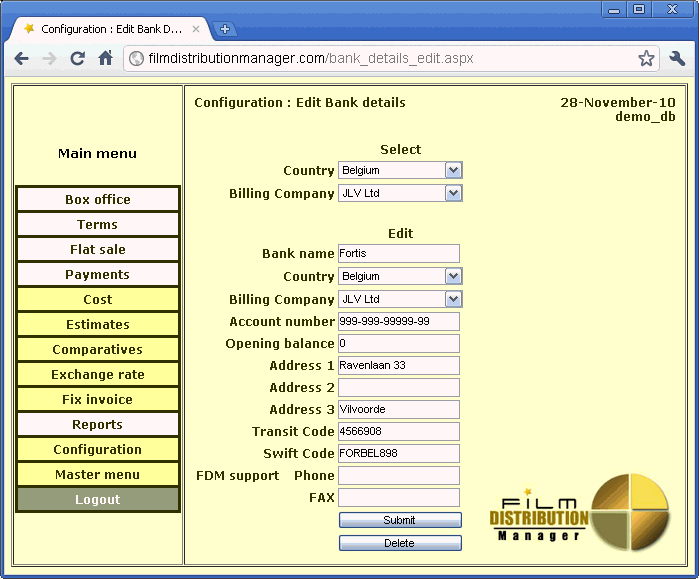Open a new tab with plus button
This screenshot has width=699, height=579.
224,29
